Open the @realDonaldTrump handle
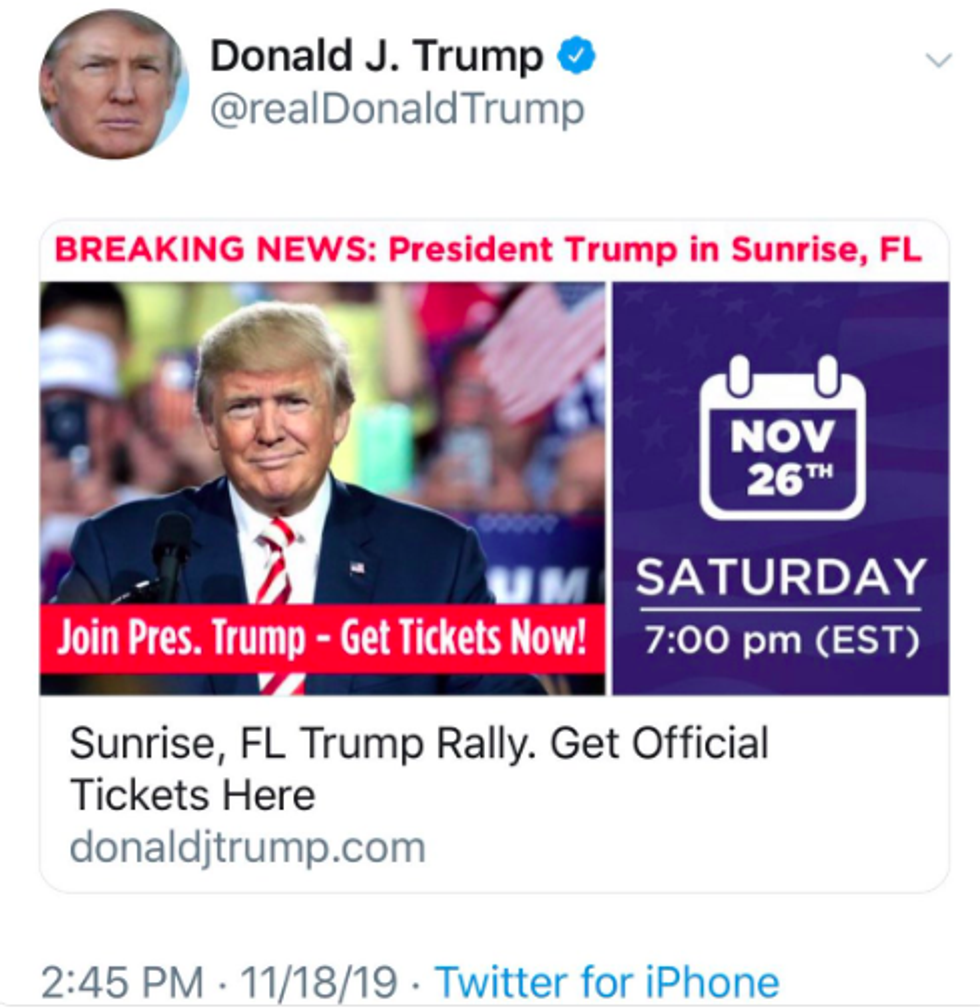The height and width of the screenshot is (1008, 980). 396,111
